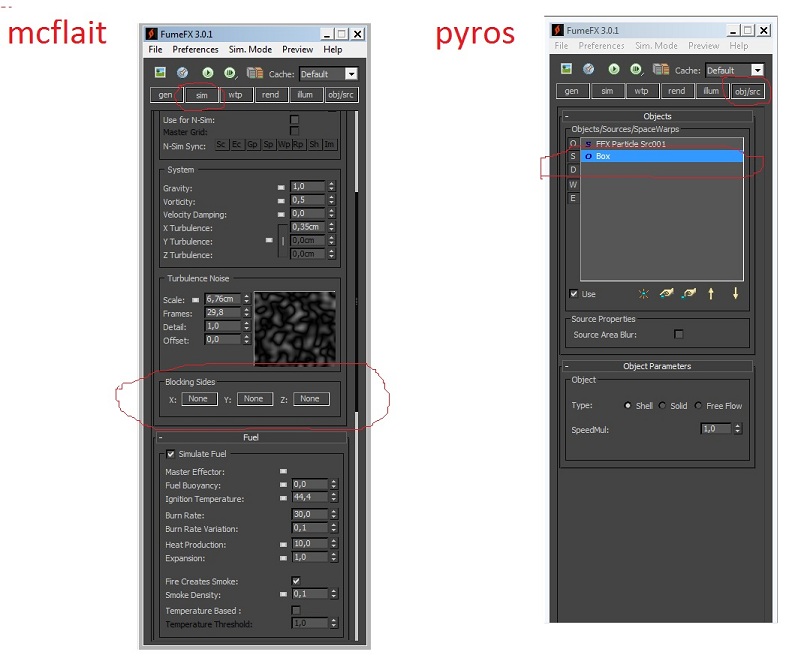Select Box in the objects list
Screen dimensions: 798x661
click(662, 156)
